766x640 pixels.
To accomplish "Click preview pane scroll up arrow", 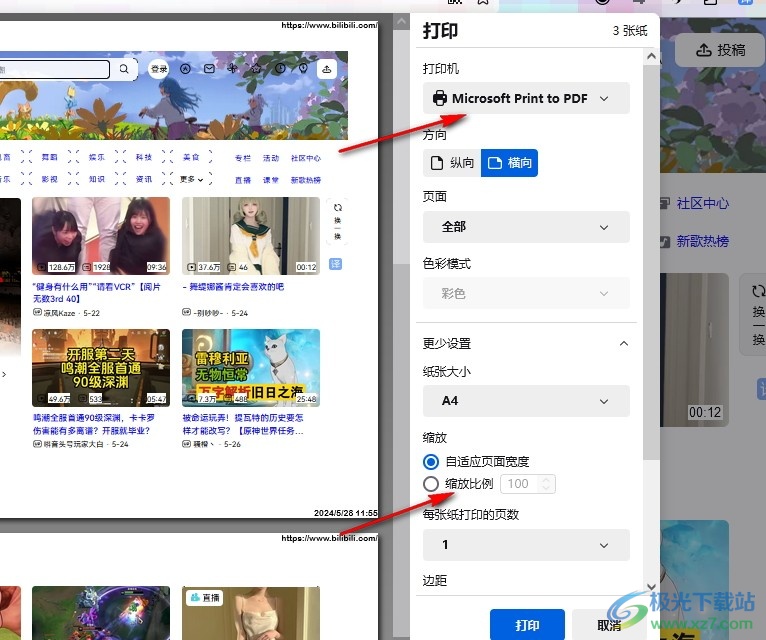I will coord(402,21).
